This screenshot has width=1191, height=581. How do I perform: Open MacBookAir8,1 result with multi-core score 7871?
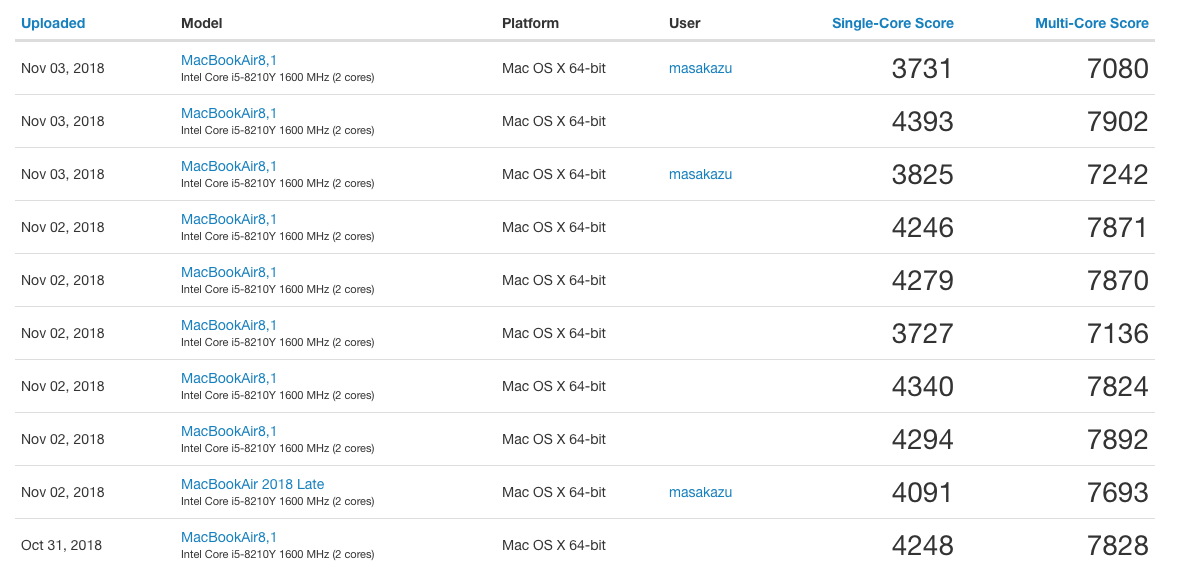[229, 219]
